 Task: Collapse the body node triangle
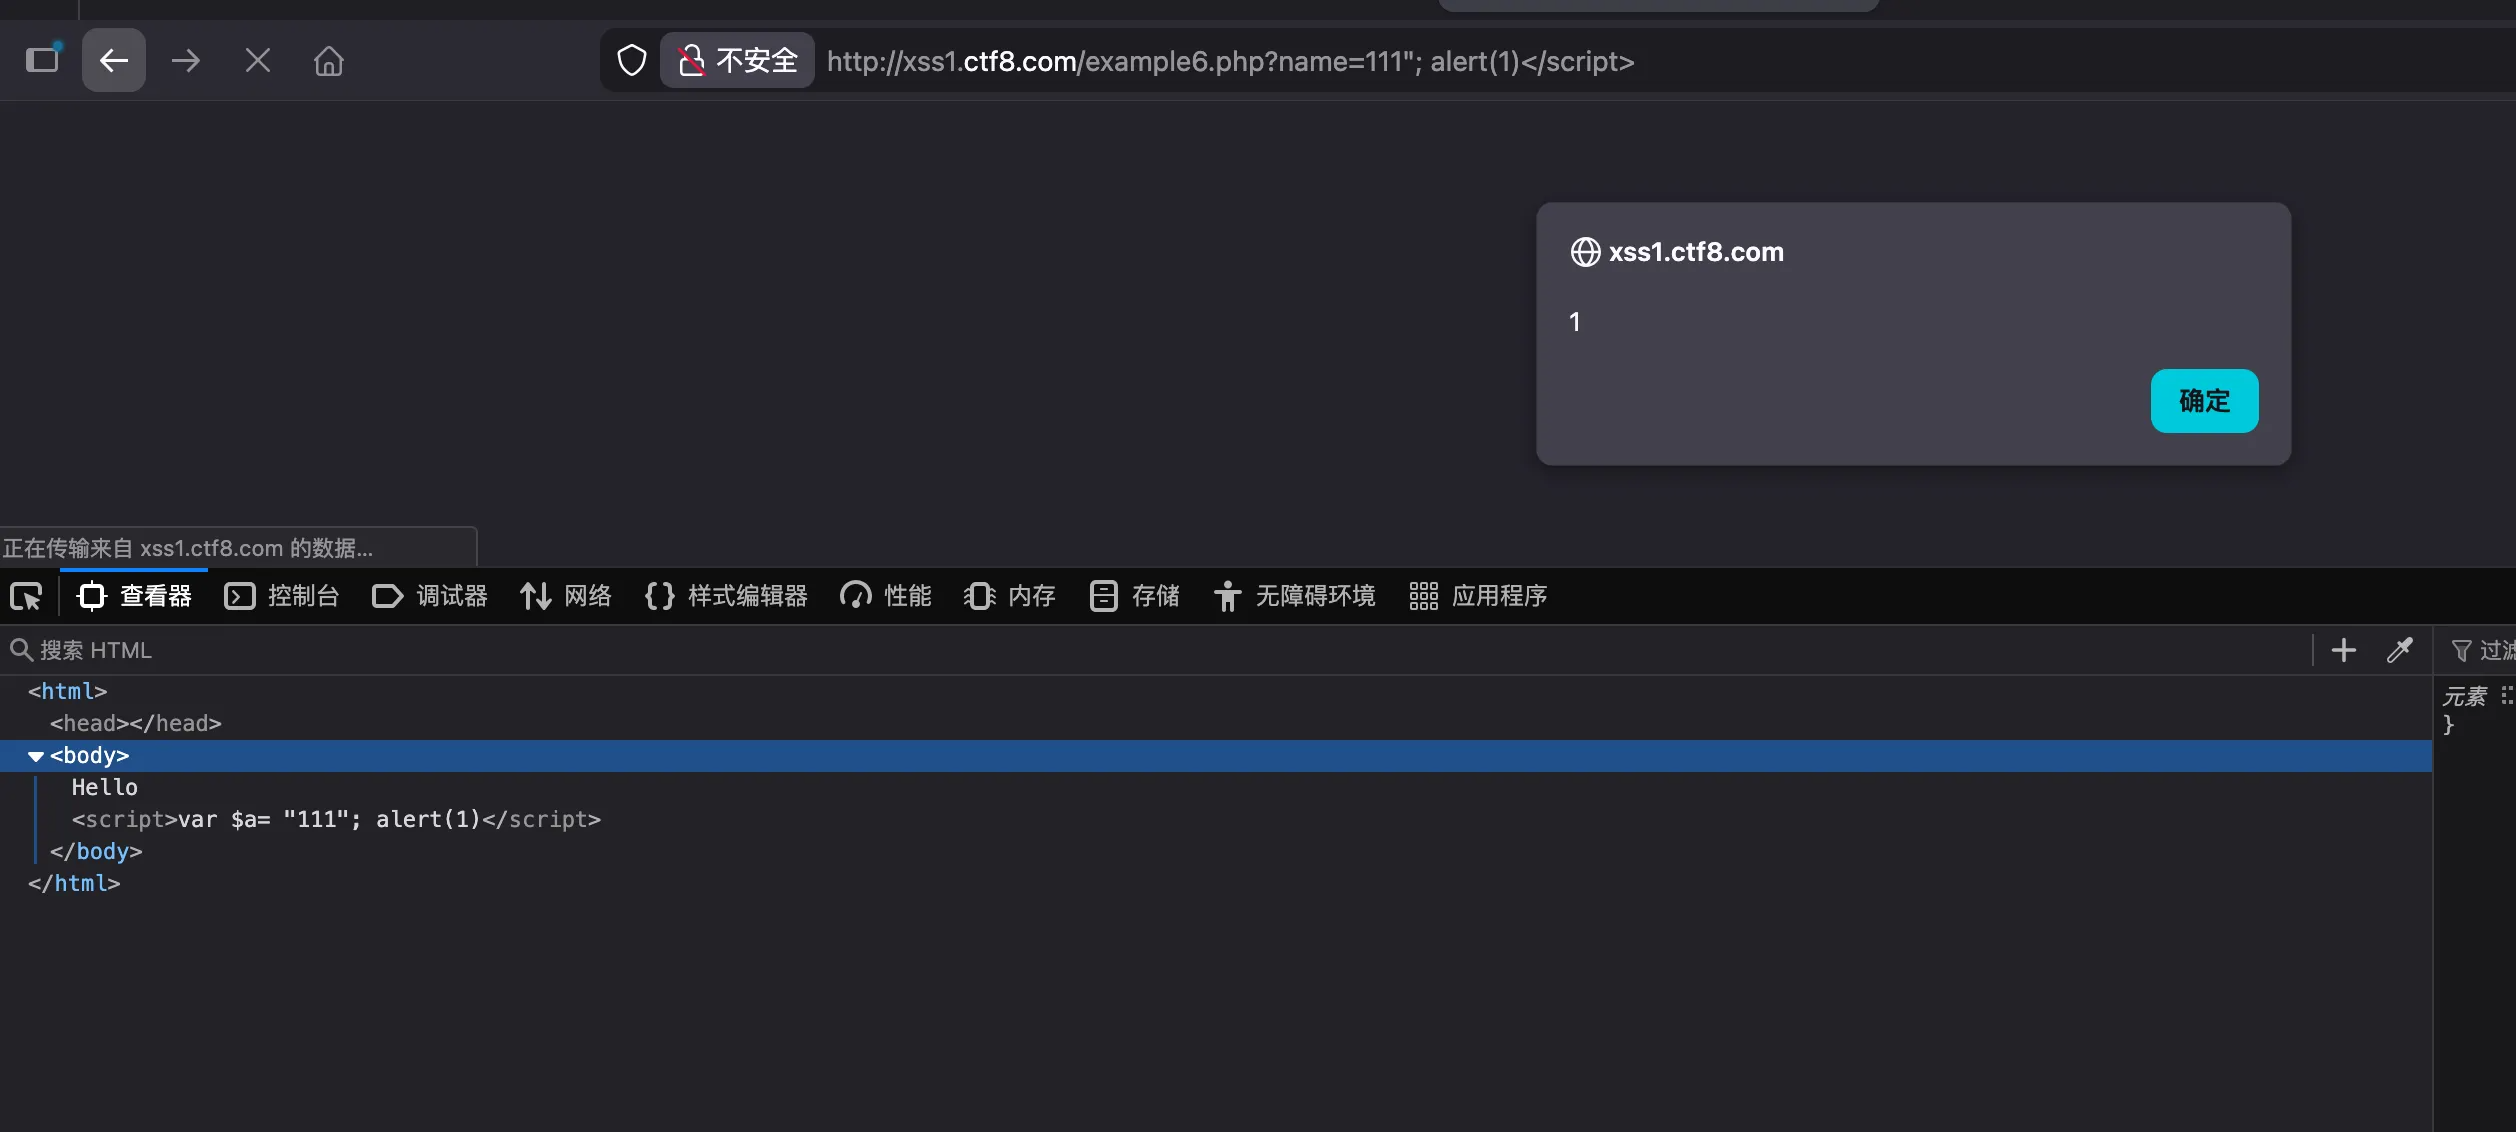tap(36, 756)
